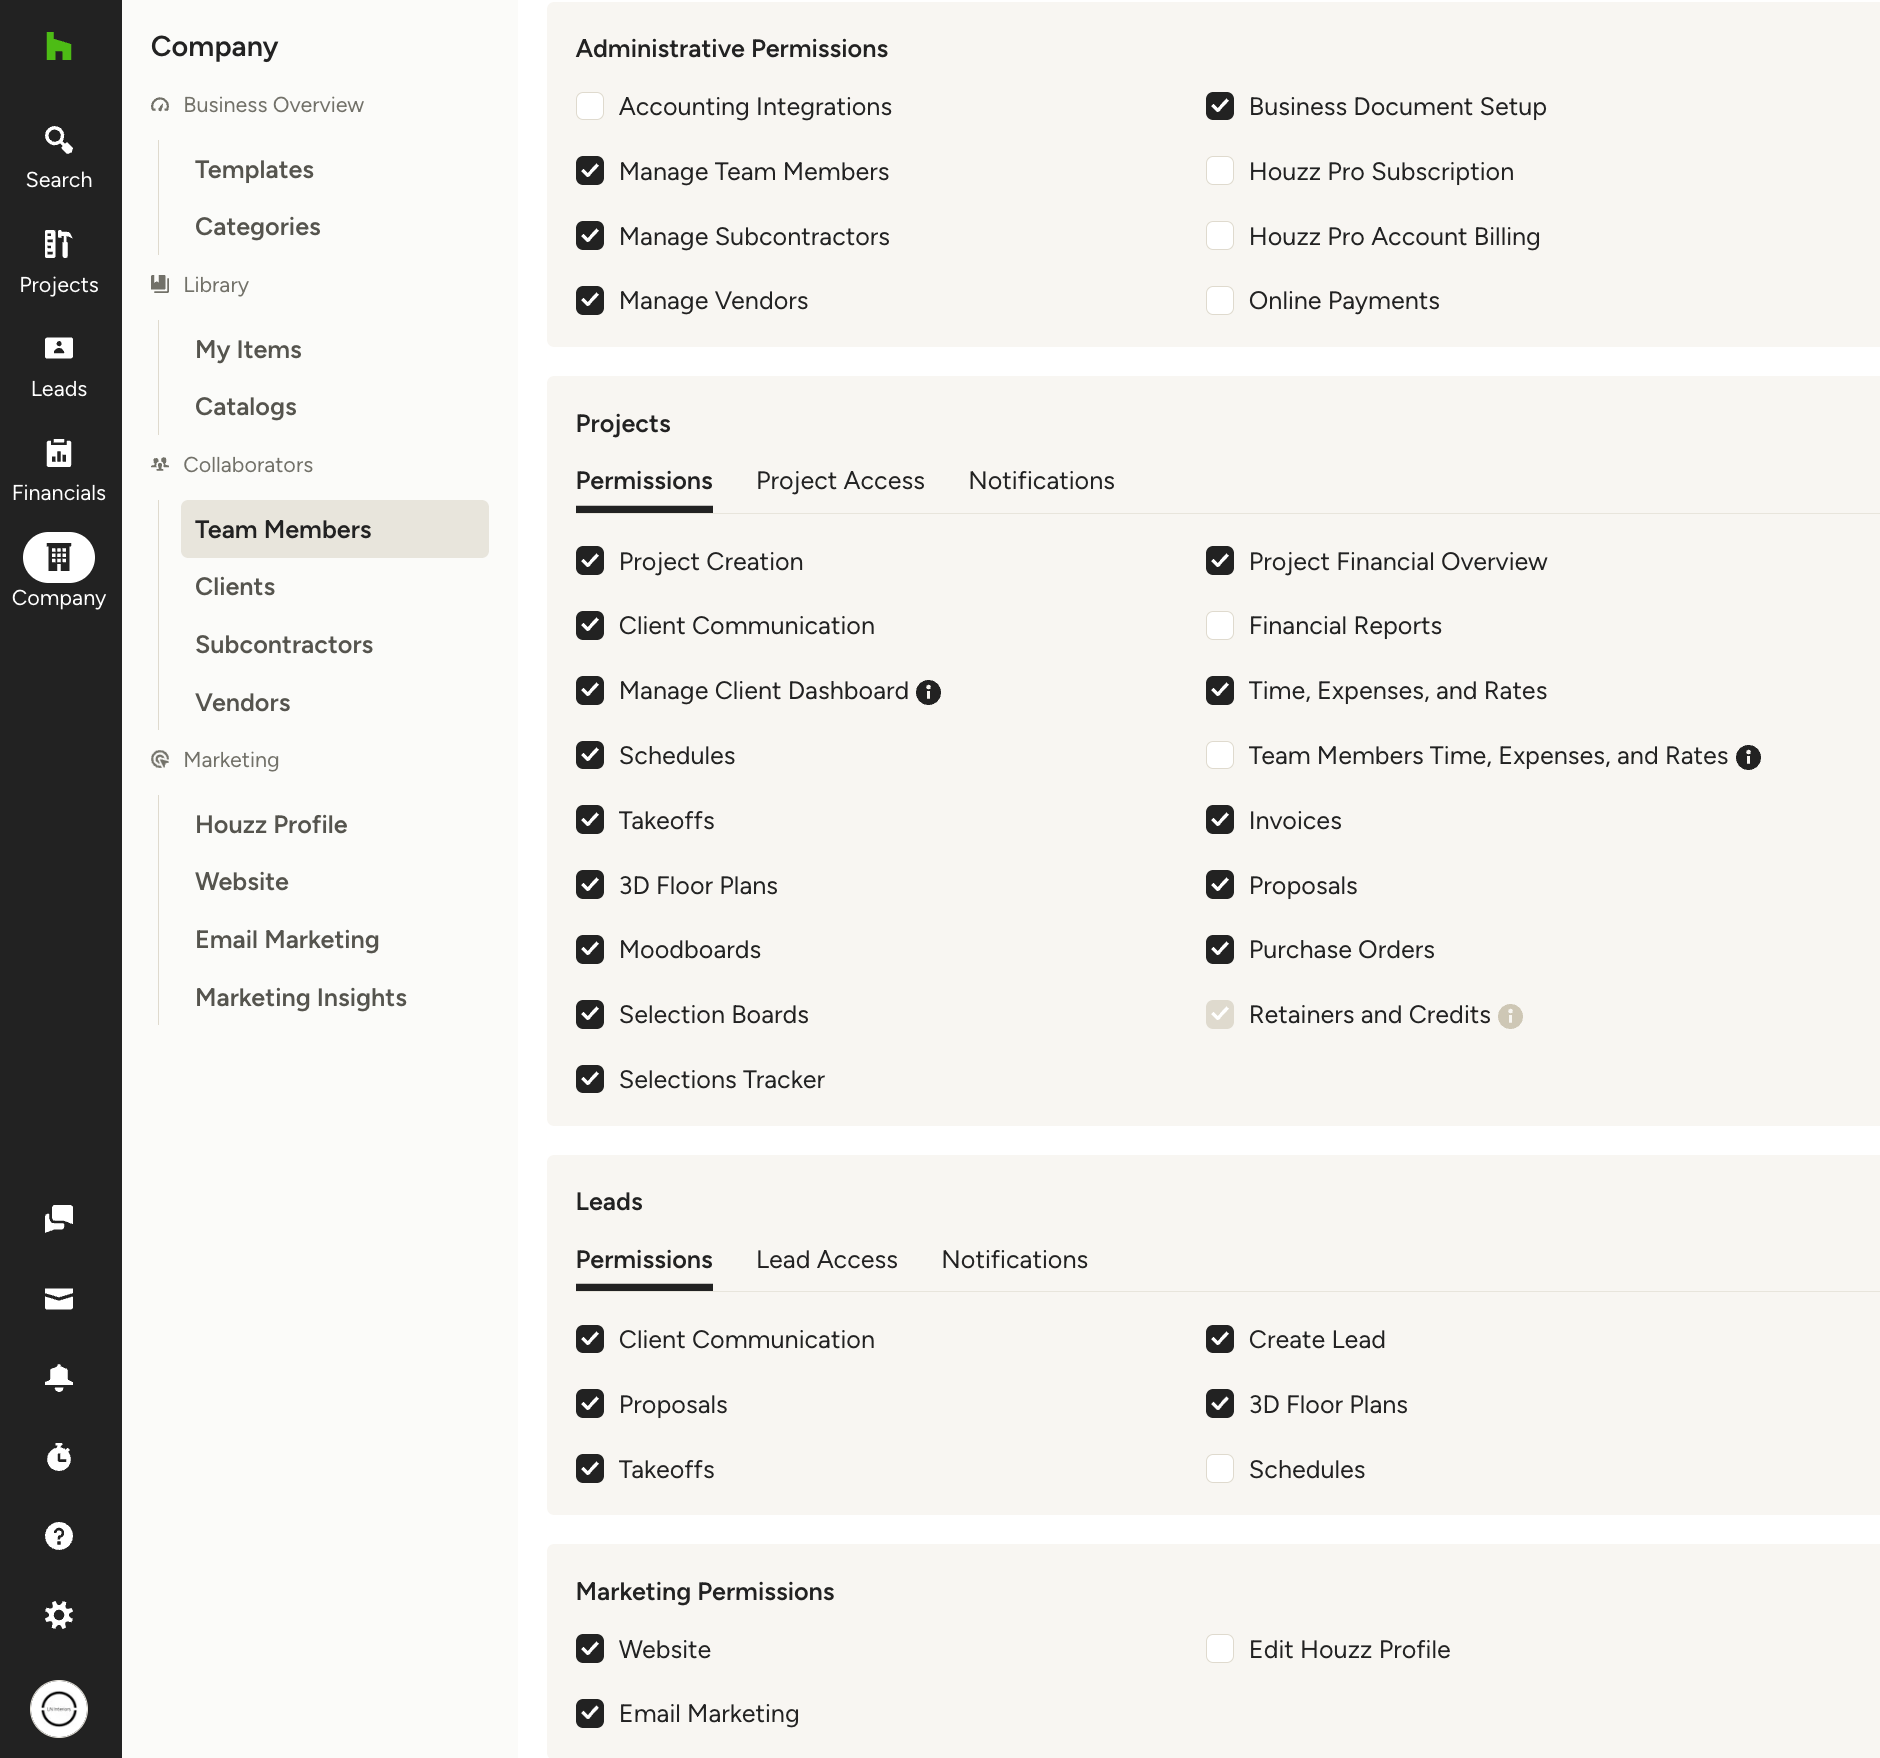
Task: Open the settings gear icon
Action: tap(59, 1614)
